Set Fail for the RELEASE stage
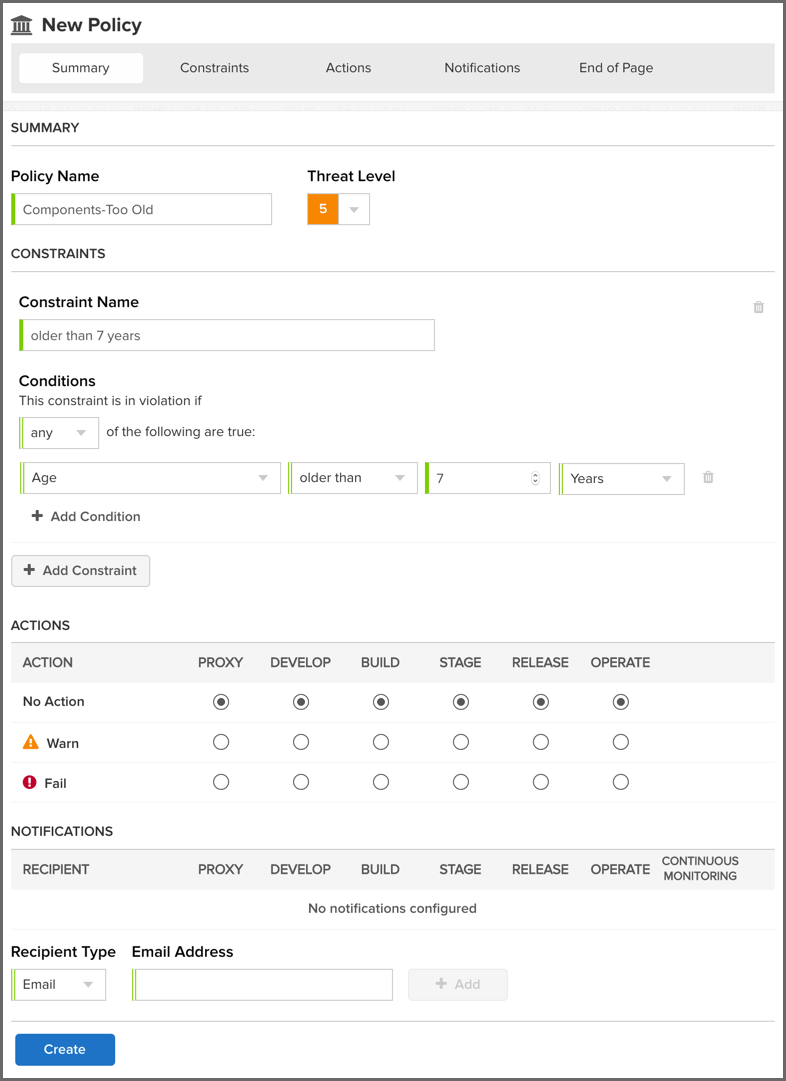 (540, 782)
